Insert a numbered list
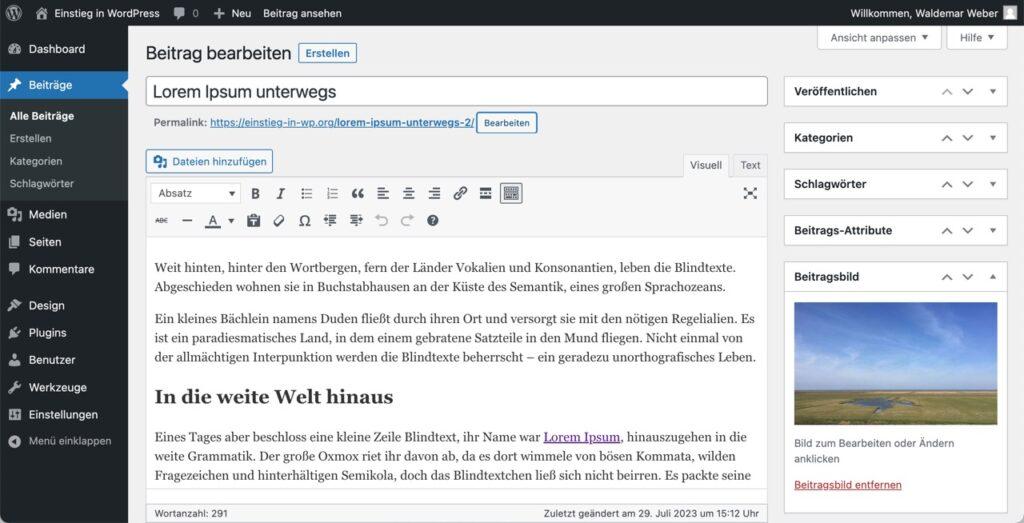 pos(332,193)
